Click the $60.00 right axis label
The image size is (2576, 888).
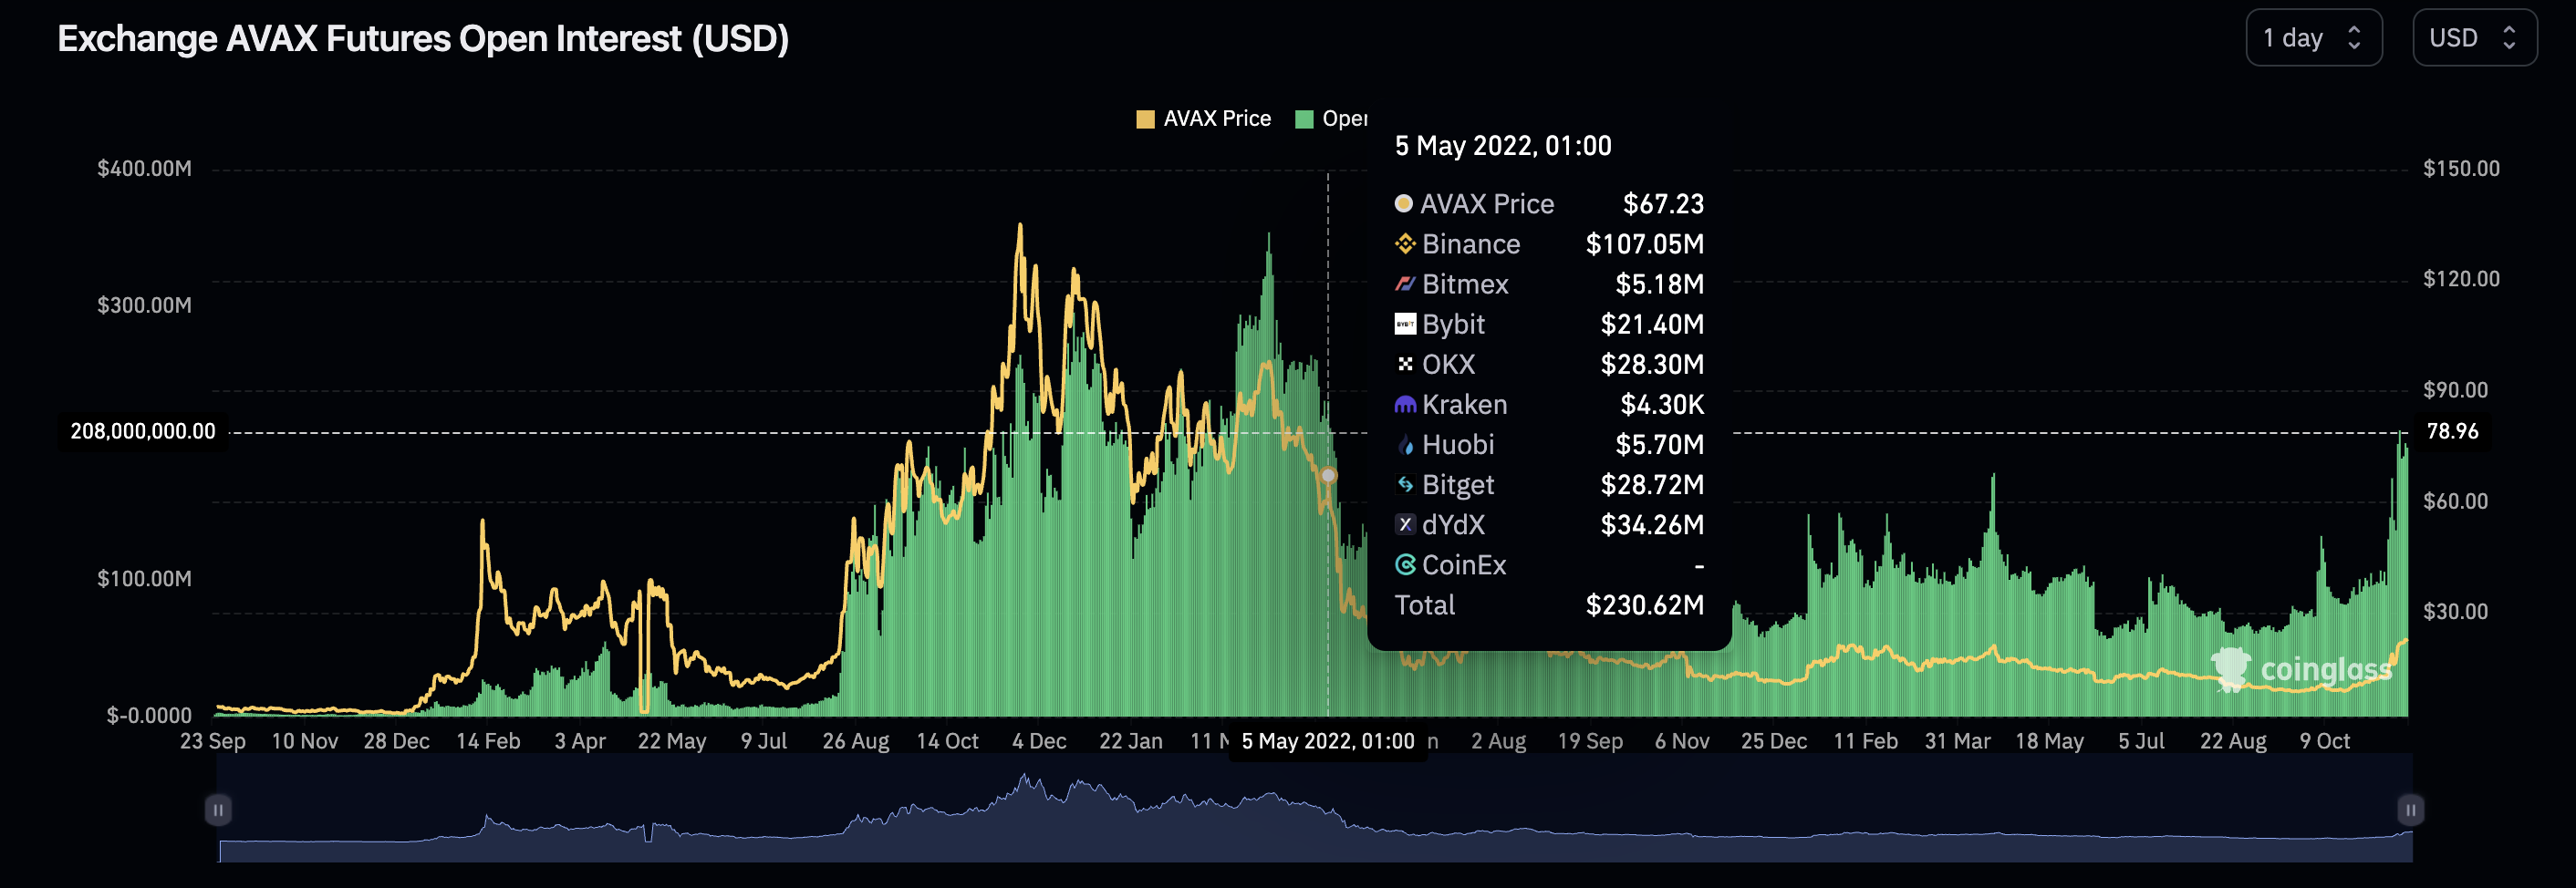2455,501
